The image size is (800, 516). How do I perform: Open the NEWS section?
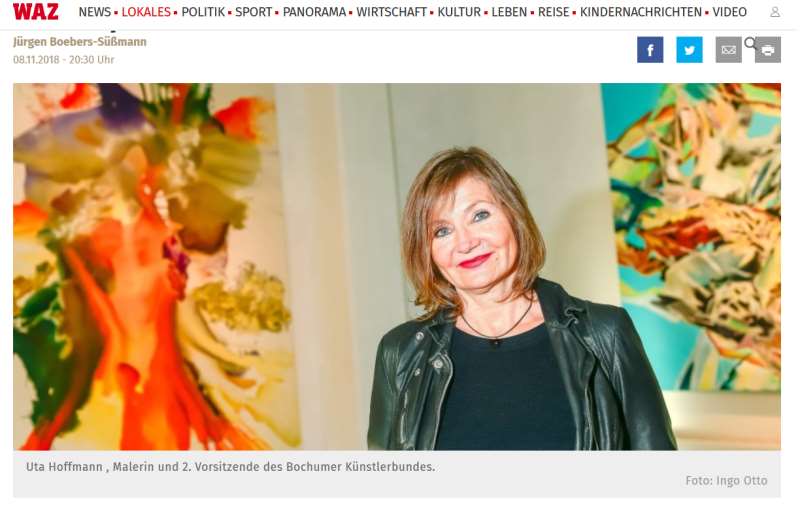pos(94,12)
